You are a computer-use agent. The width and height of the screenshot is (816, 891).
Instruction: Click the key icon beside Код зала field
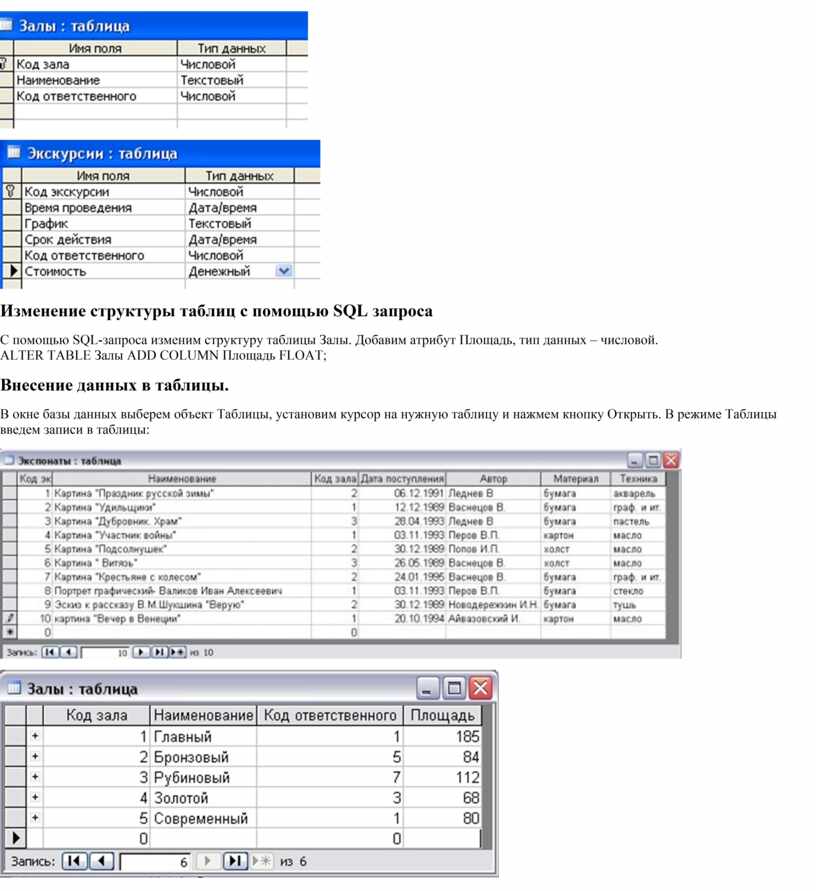tap(3, 64)
